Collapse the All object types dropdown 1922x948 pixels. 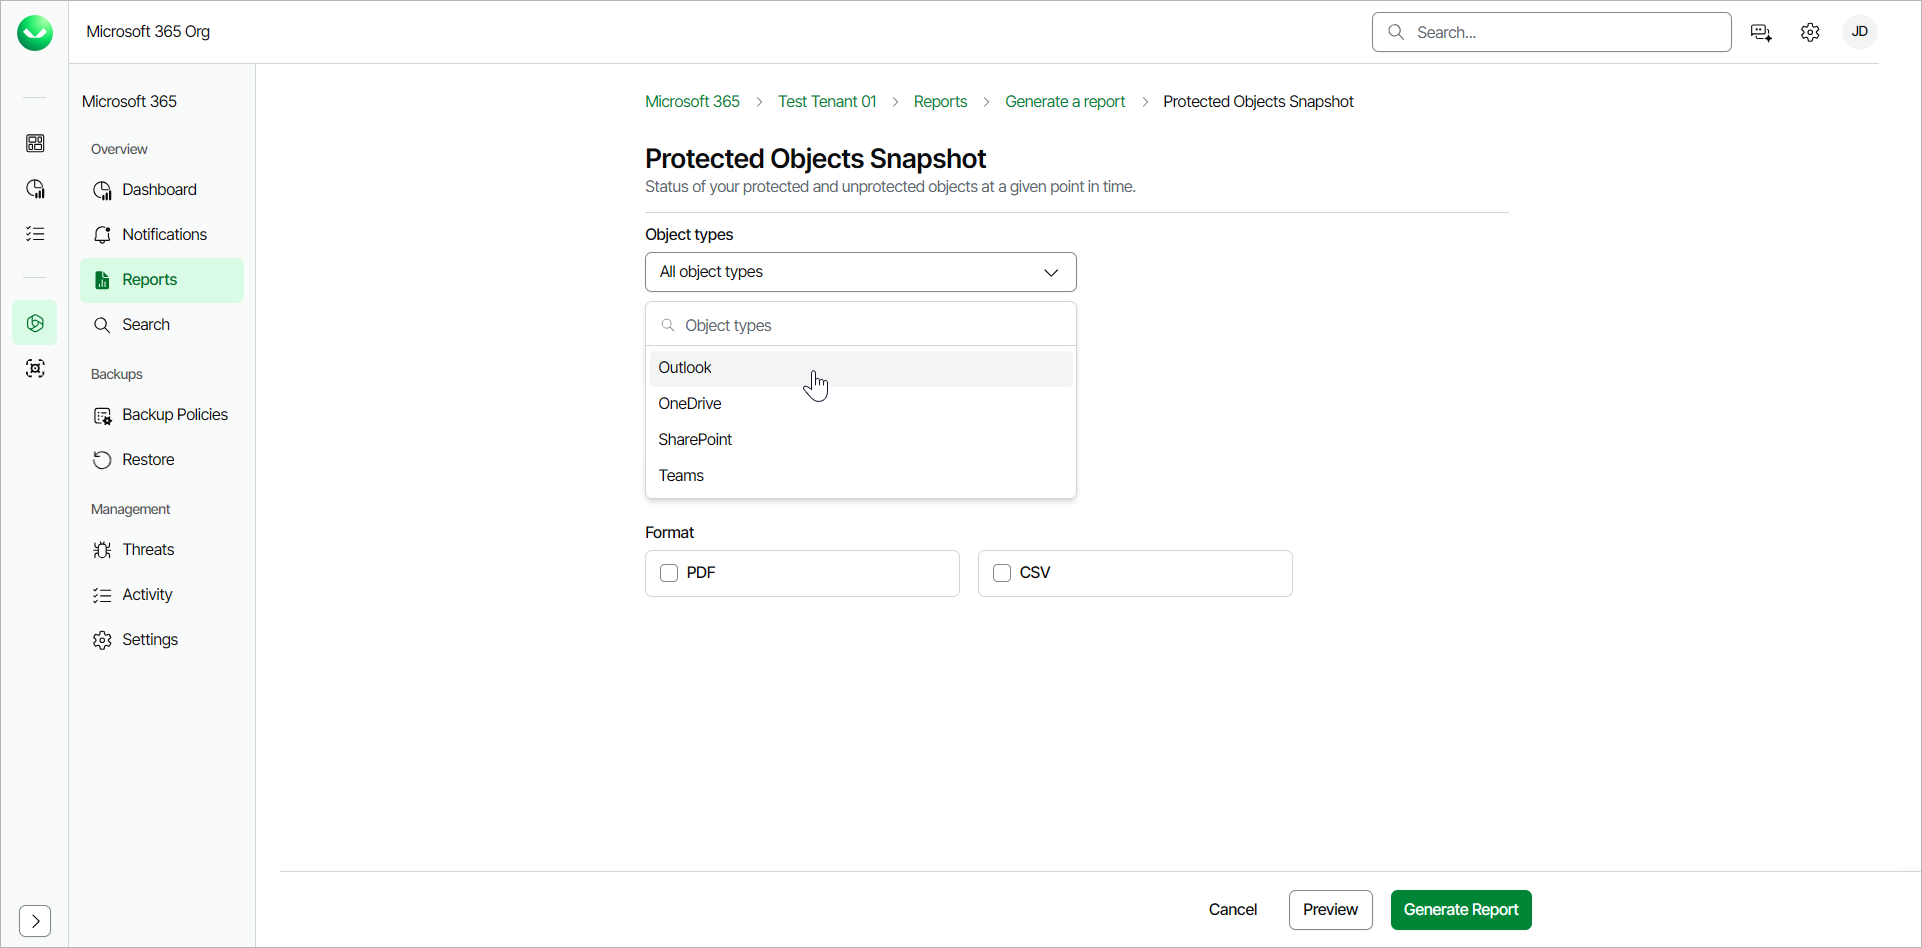click(x=861, y=272)
